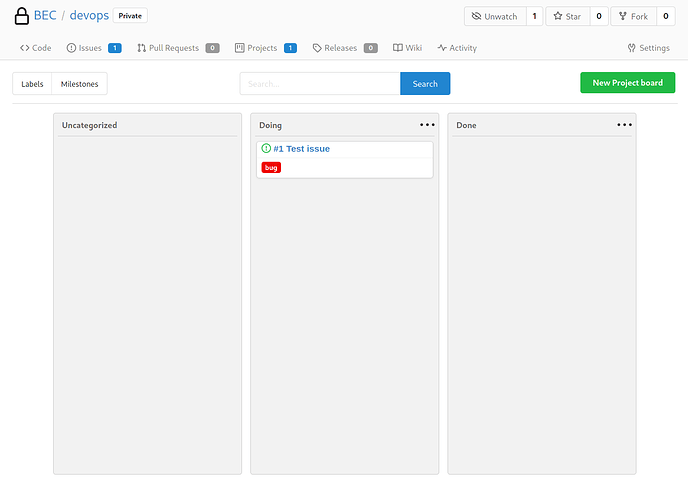Switch to the Code tab
688x500 pixels.
point(36,48)
